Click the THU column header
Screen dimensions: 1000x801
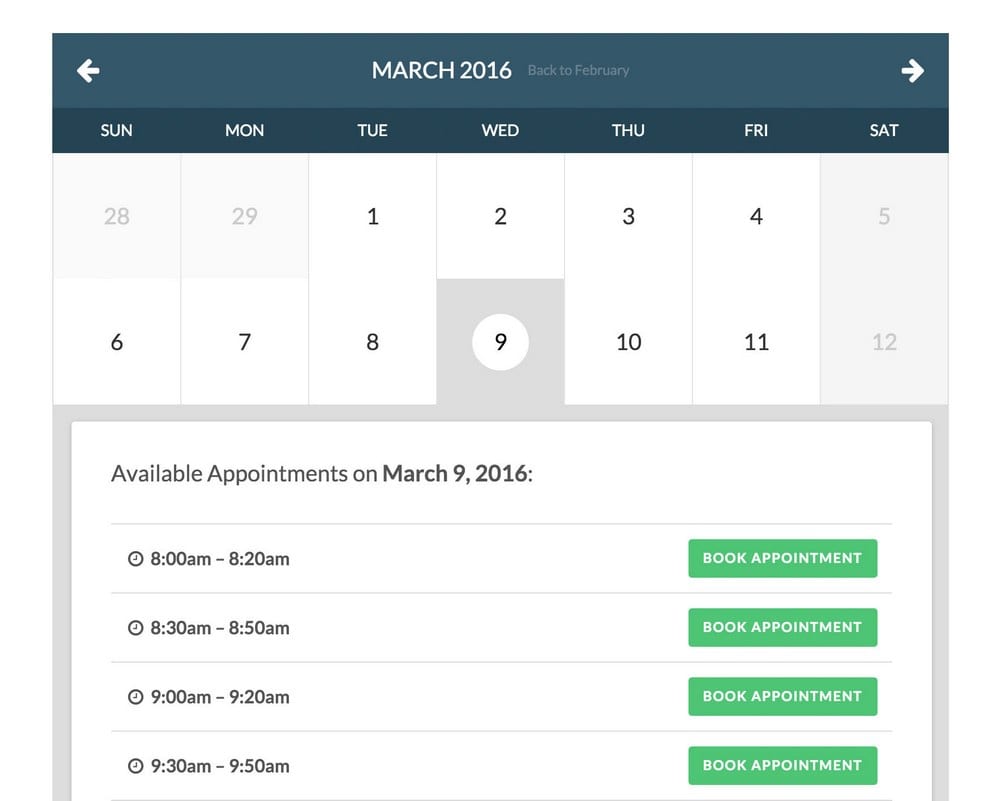[628, 131]
